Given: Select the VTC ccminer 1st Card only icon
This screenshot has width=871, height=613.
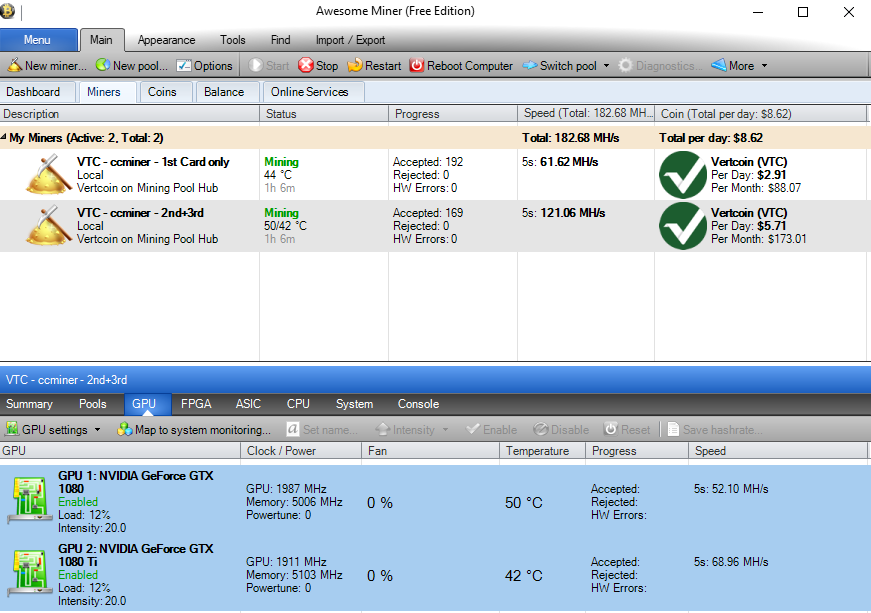Looking at the screenshot, I should 49,174.
